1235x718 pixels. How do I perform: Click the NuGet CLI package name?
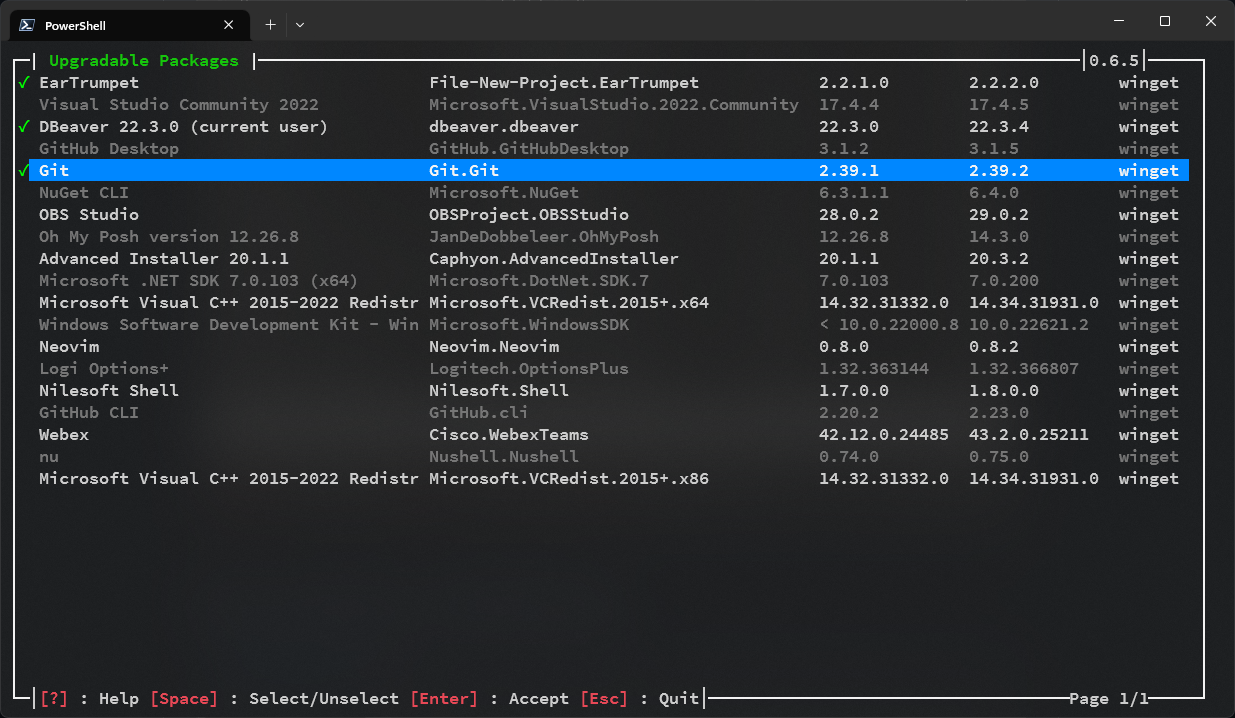tap(84, 193)
